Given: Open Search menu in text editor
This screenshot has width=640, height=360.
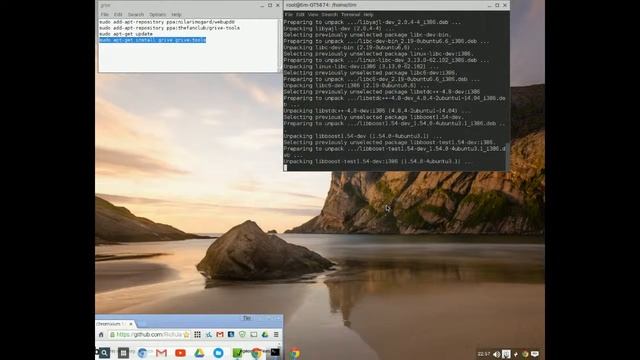Looking at the screenshot, I should pyautogui.click(x=136, y=14).
